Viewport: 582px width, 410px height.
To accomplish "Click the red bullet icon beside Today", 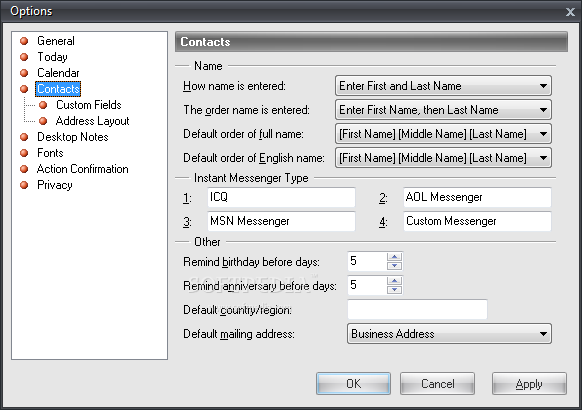I will [x=24, y=57].
